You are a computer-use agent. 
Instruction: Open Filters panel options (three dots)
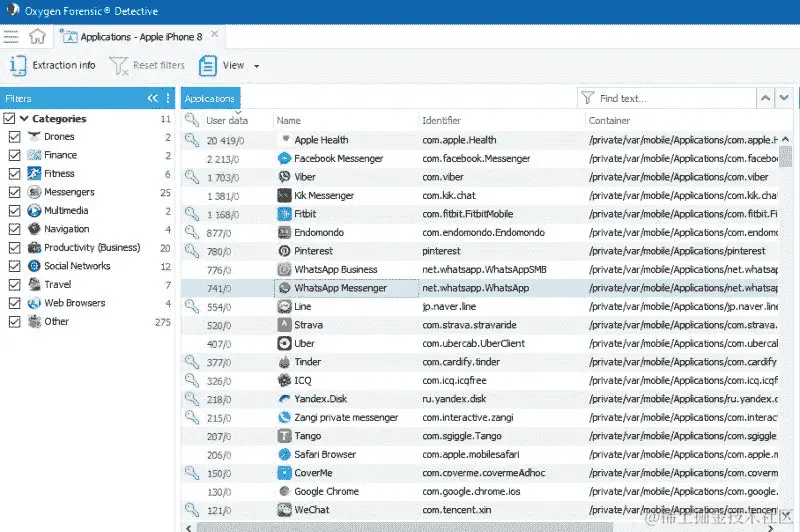[168, 98]
